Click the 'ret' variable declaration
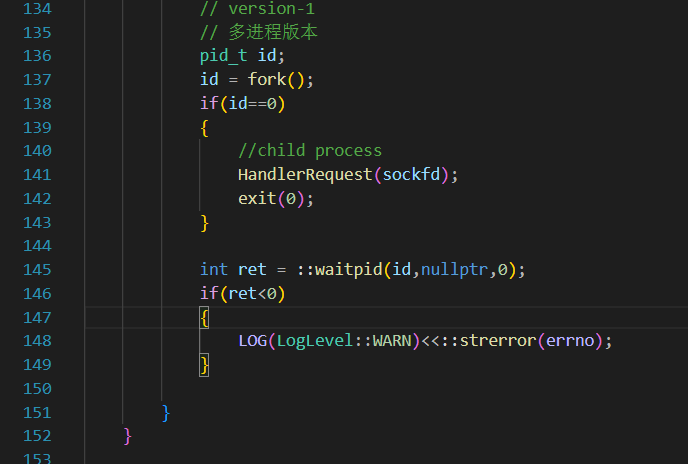The image size is (688, 464). (252, 270)
